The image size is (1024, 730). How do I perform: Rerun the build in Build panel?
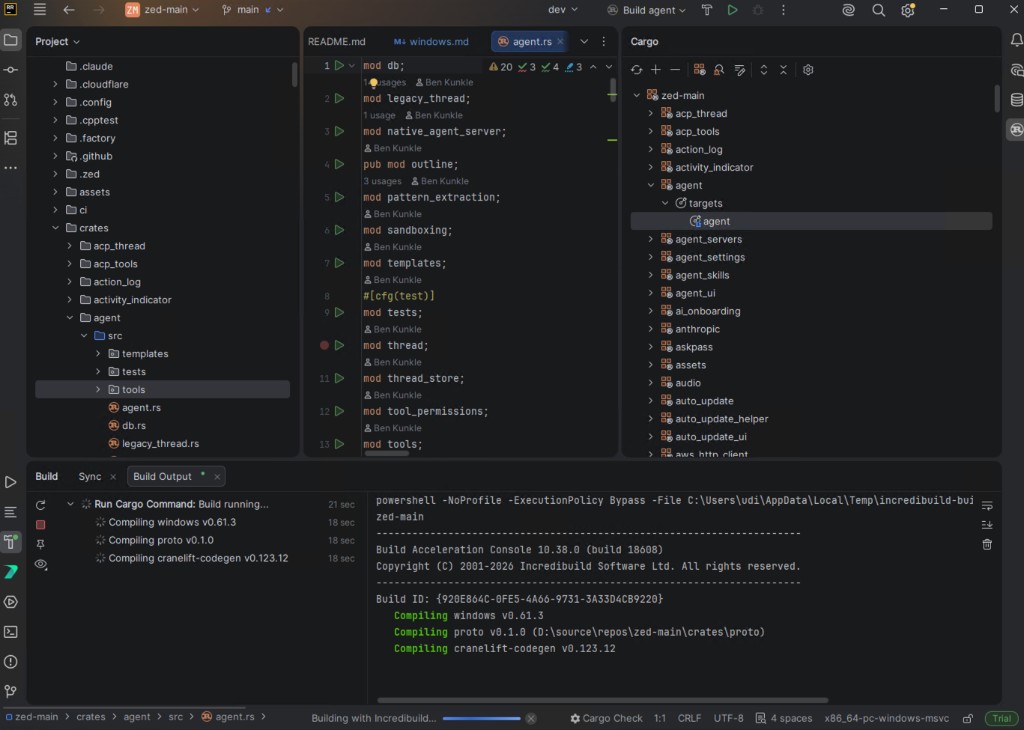(x=40, y=505)
